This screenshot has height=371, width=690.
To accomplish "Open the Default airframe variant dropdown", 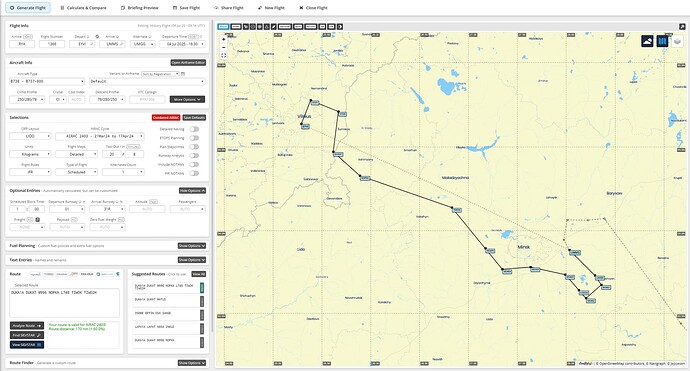I will 147,81.
